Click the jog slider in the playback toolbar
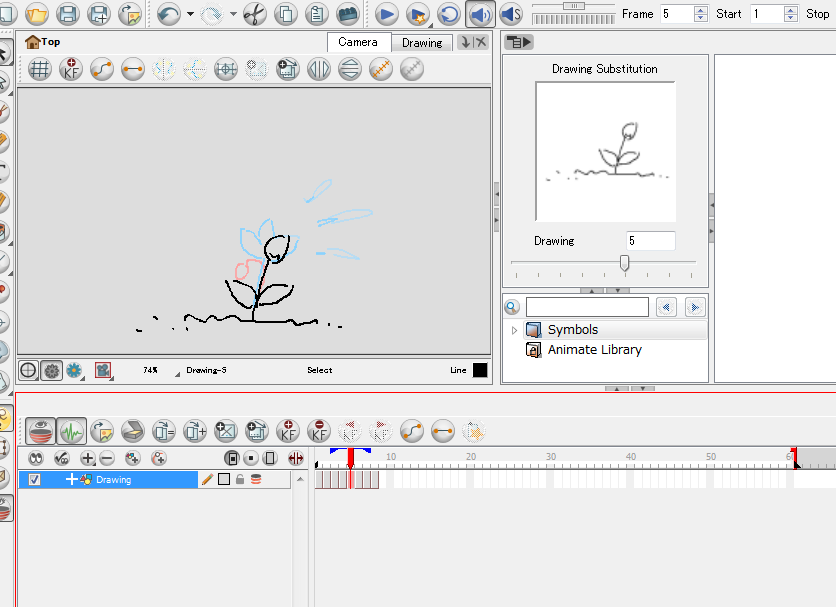This screenshot has height=607, width=836. tap(574, 6)
